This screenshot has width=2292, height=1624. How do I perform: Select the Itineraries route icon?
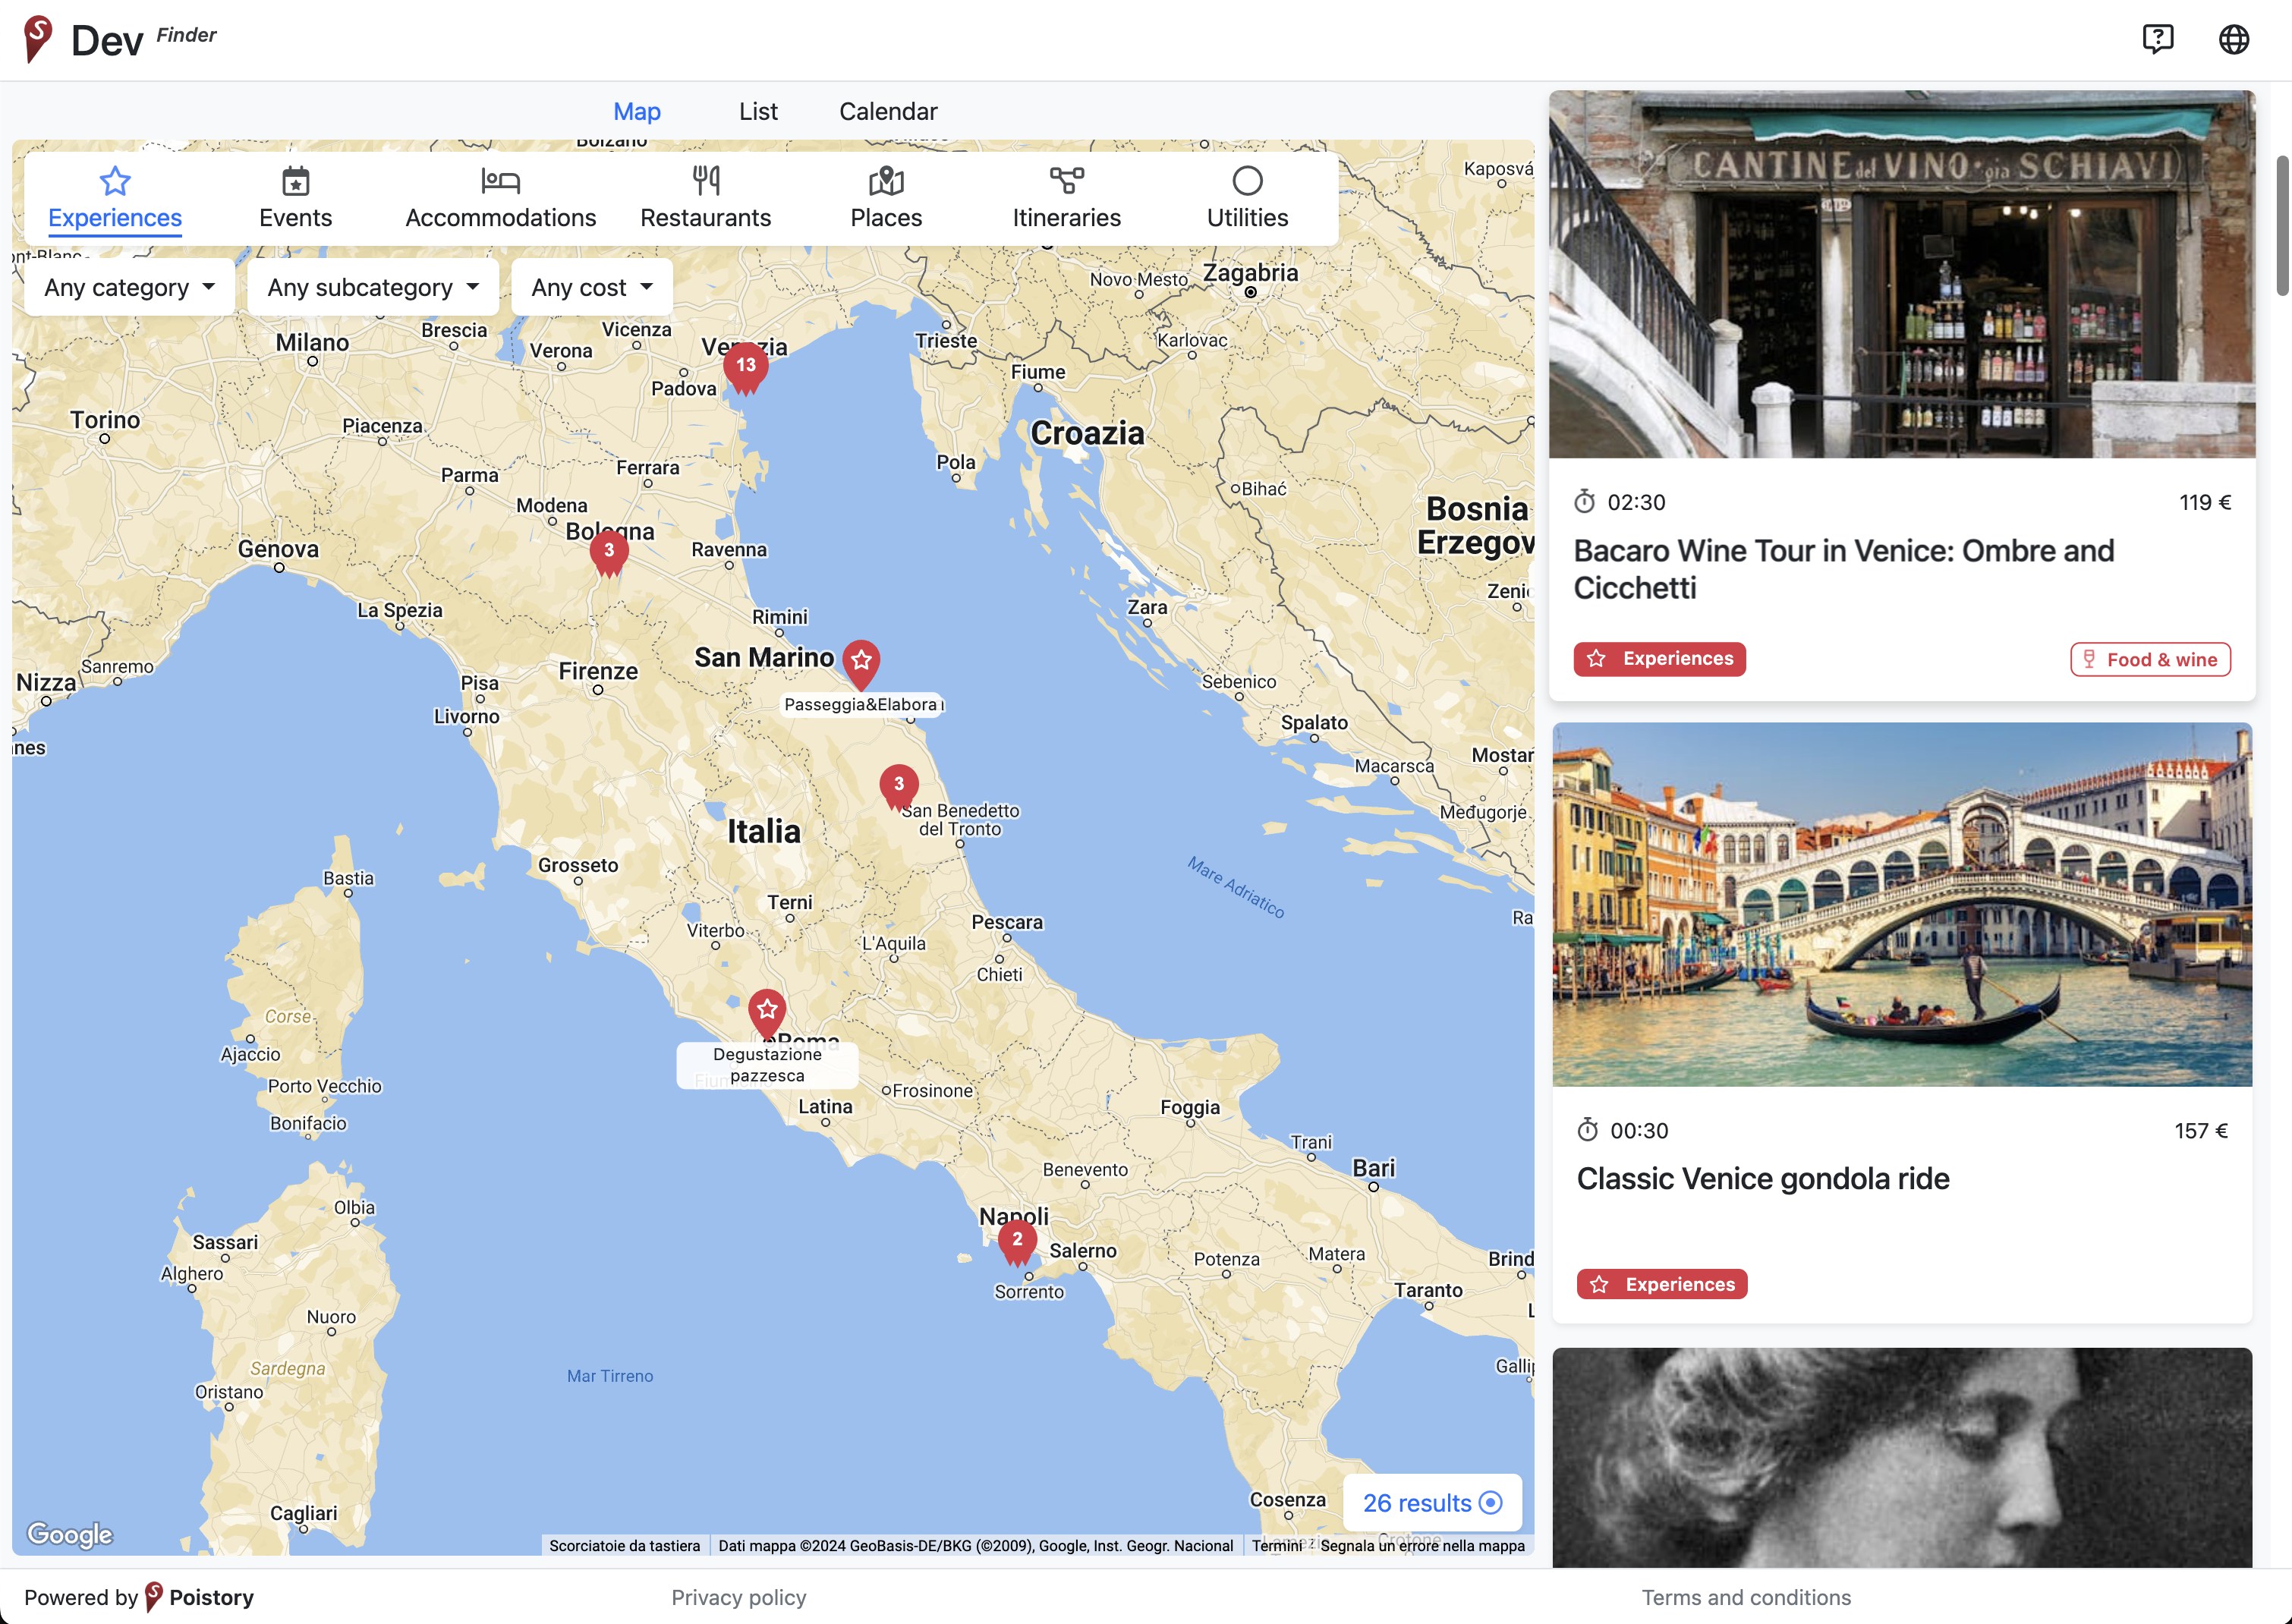click(1067, 181)
